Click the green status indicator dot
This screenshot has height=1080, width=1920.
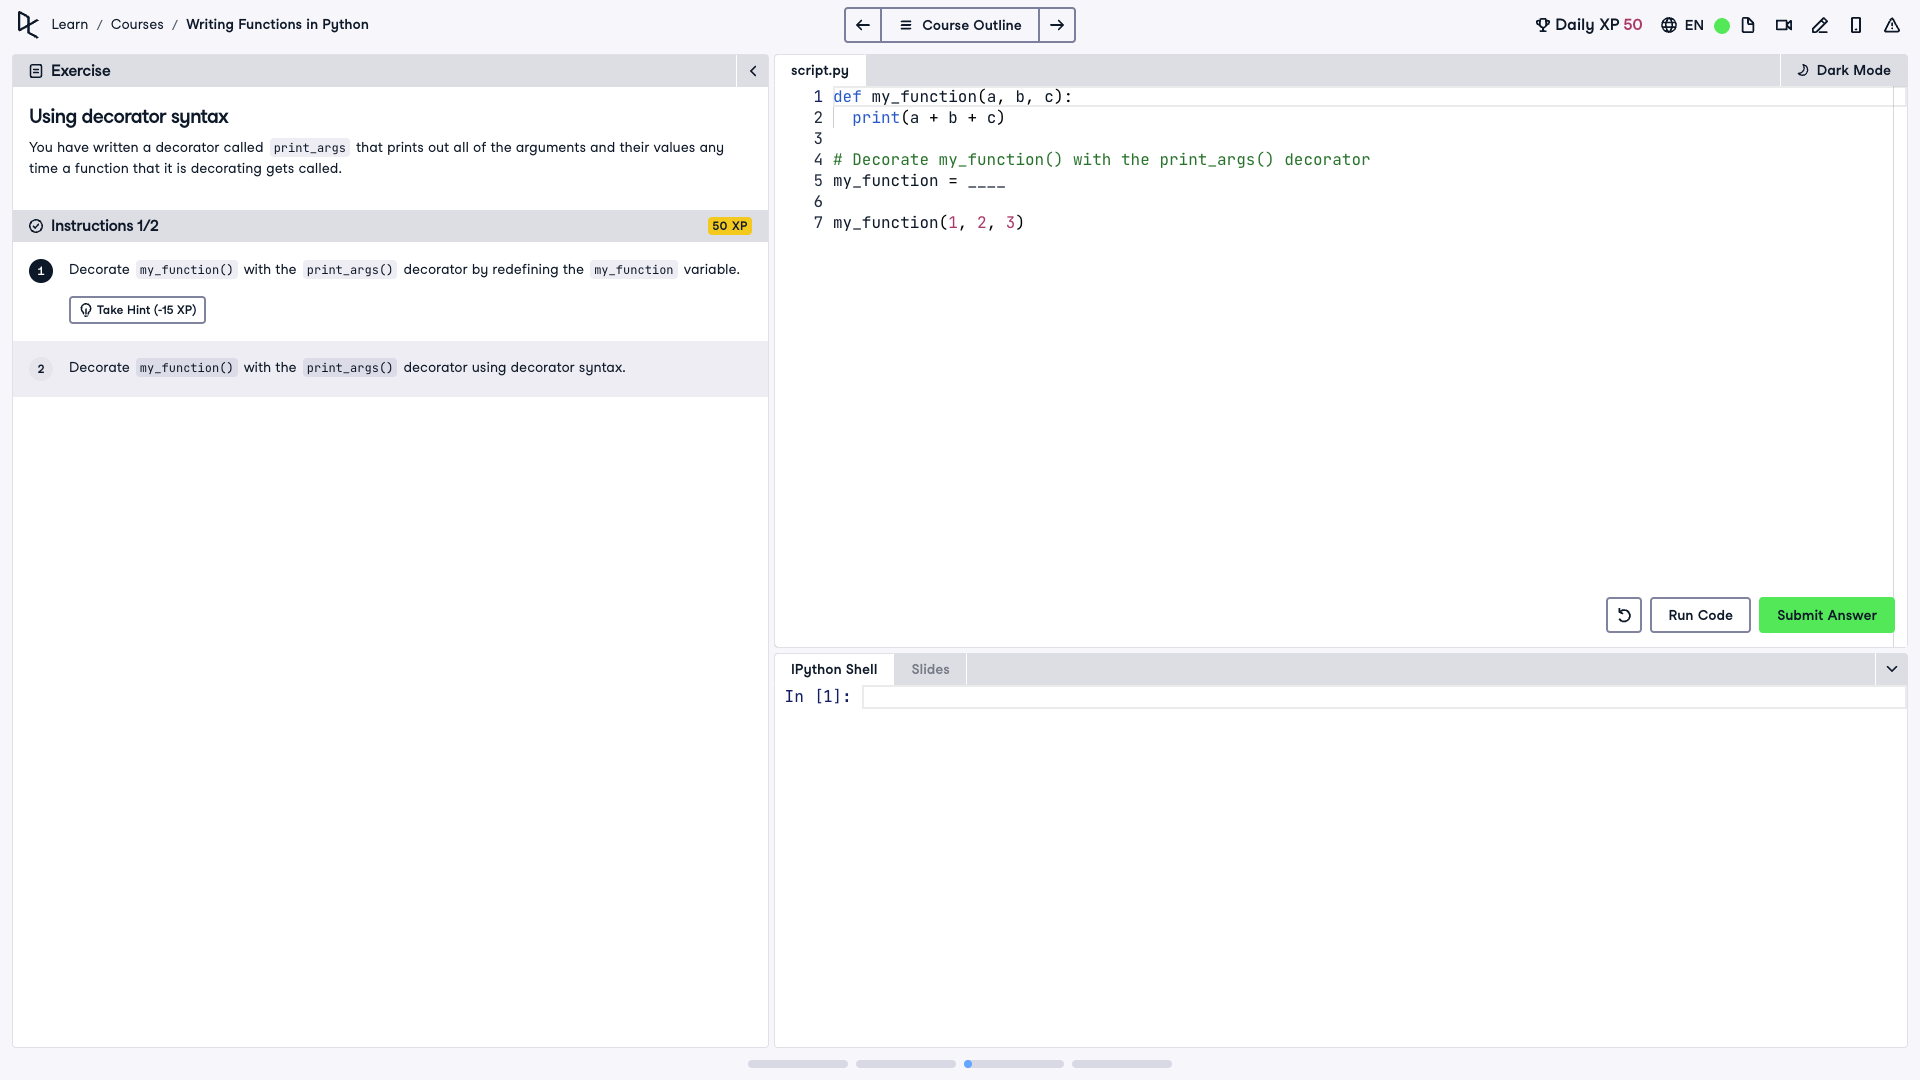[x=1722, y=26]
